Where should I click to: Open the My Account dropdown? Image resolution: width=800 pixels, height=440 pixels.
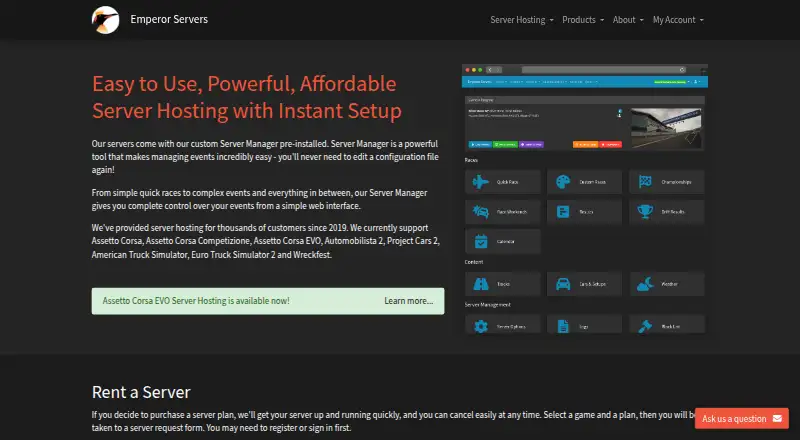[678, 20]
